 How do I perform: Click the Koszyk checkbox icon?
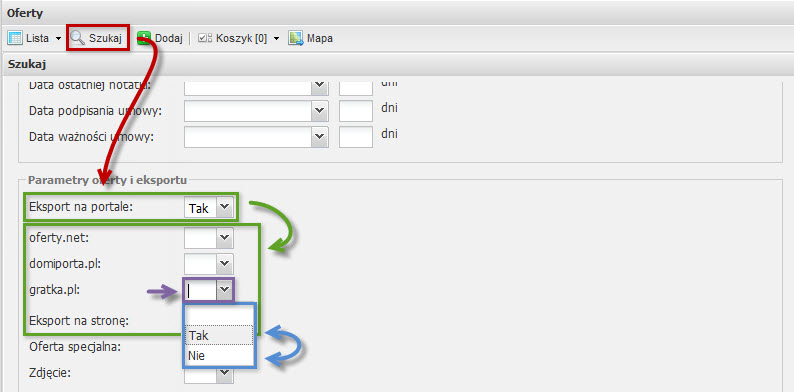pos(205,38)
